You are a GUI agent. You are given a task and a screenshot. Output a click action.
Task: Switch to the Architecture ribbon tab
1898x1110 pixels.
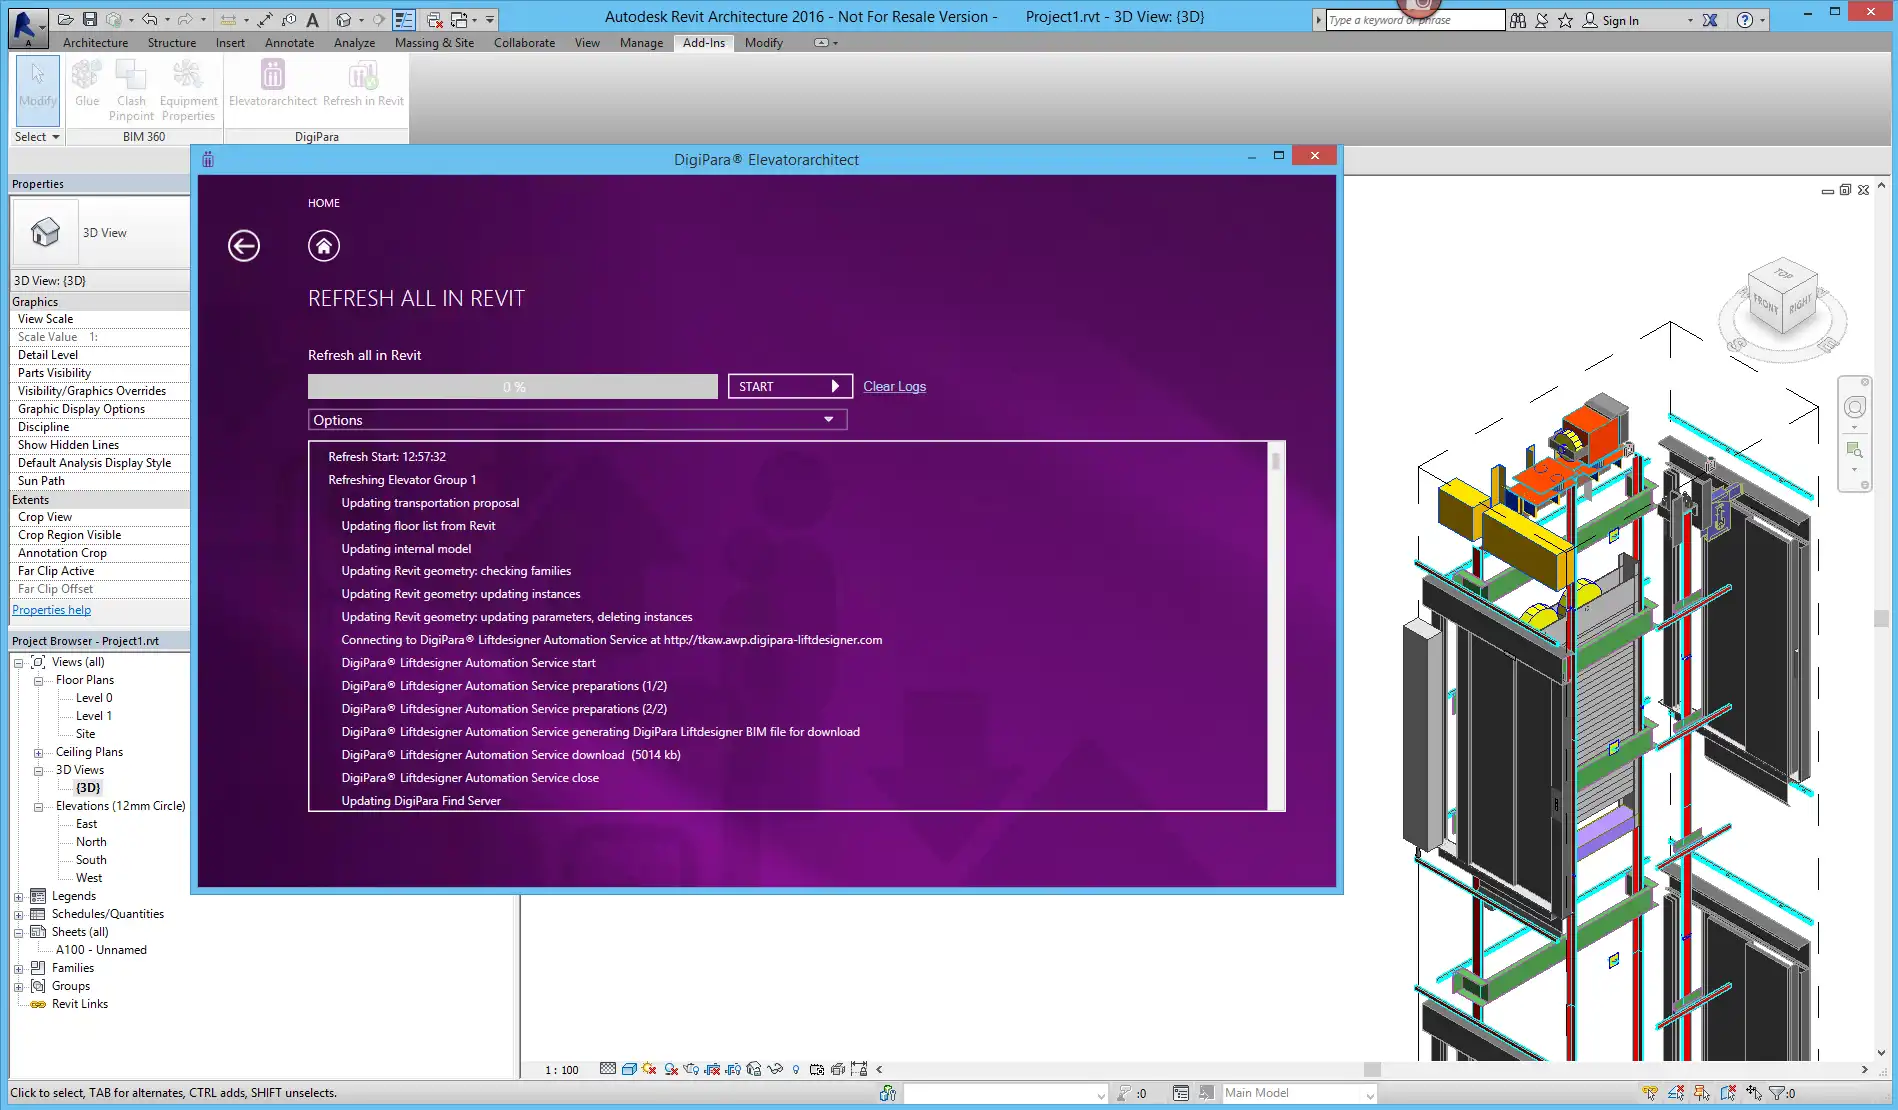(95, 43)
